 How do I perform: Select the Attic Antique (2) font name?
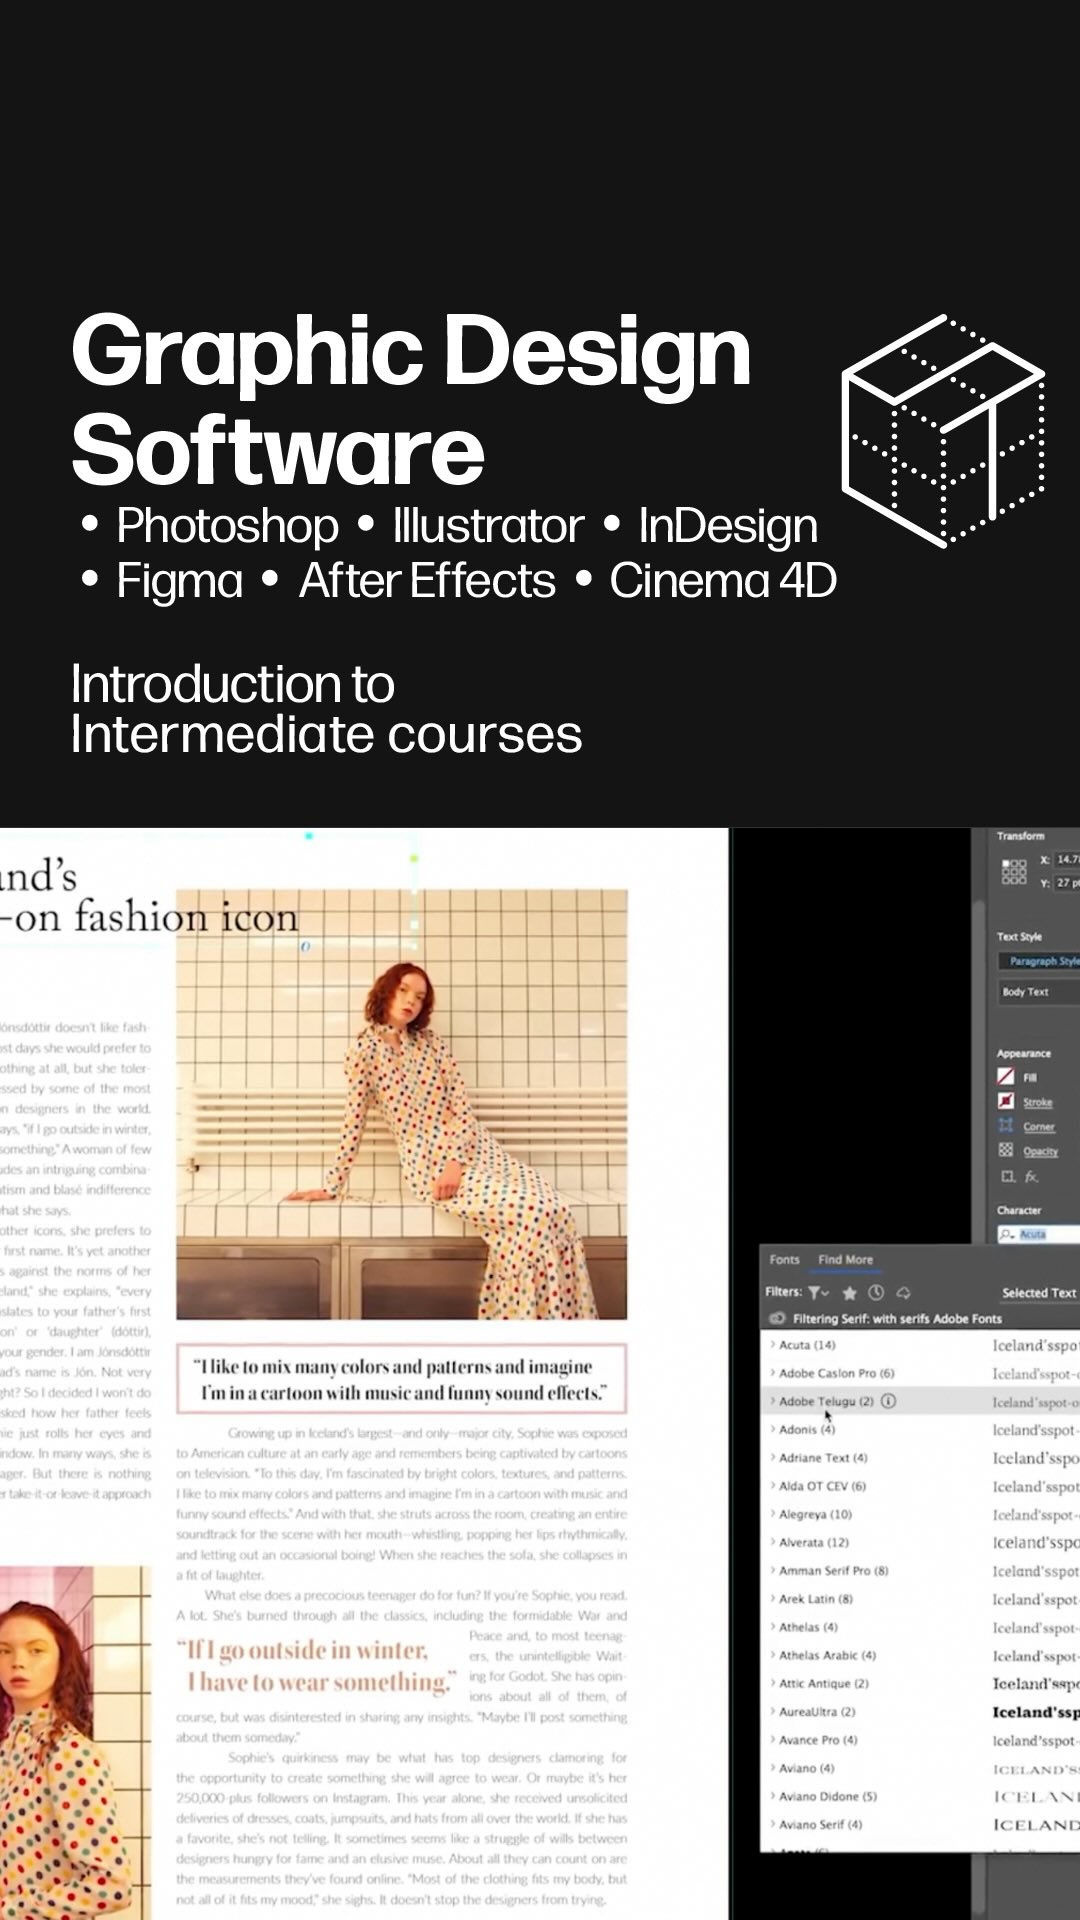(824, 1683)
